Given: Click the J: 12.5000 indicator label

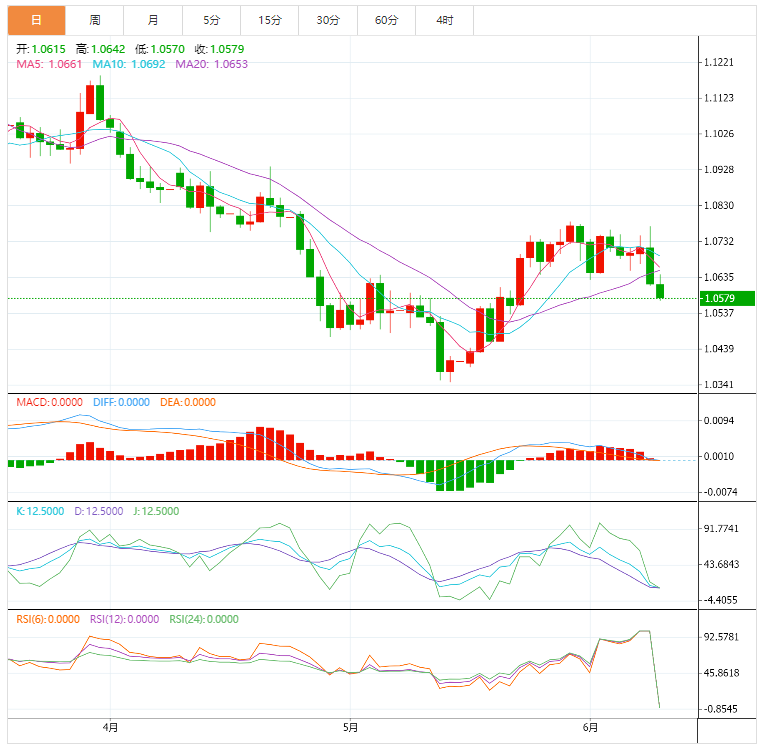Looking at the screenshot, I should [156, 512].
